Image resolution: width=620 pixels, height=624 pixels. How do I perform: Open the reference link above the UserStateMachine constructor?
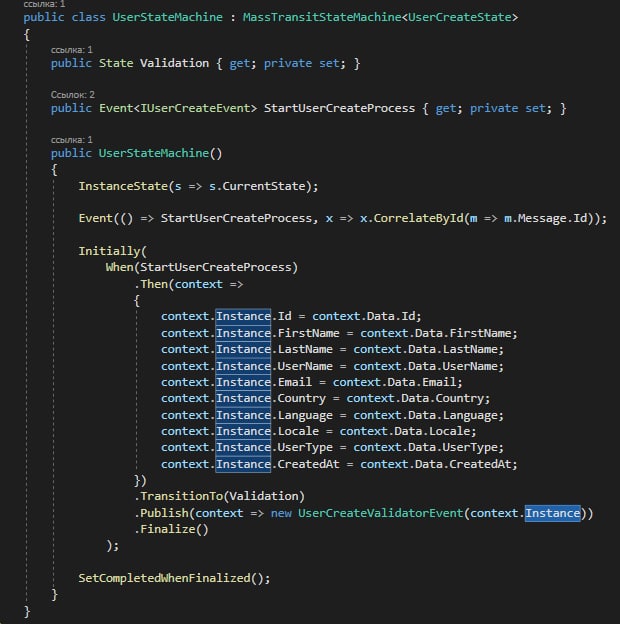[x=72, y=140]
